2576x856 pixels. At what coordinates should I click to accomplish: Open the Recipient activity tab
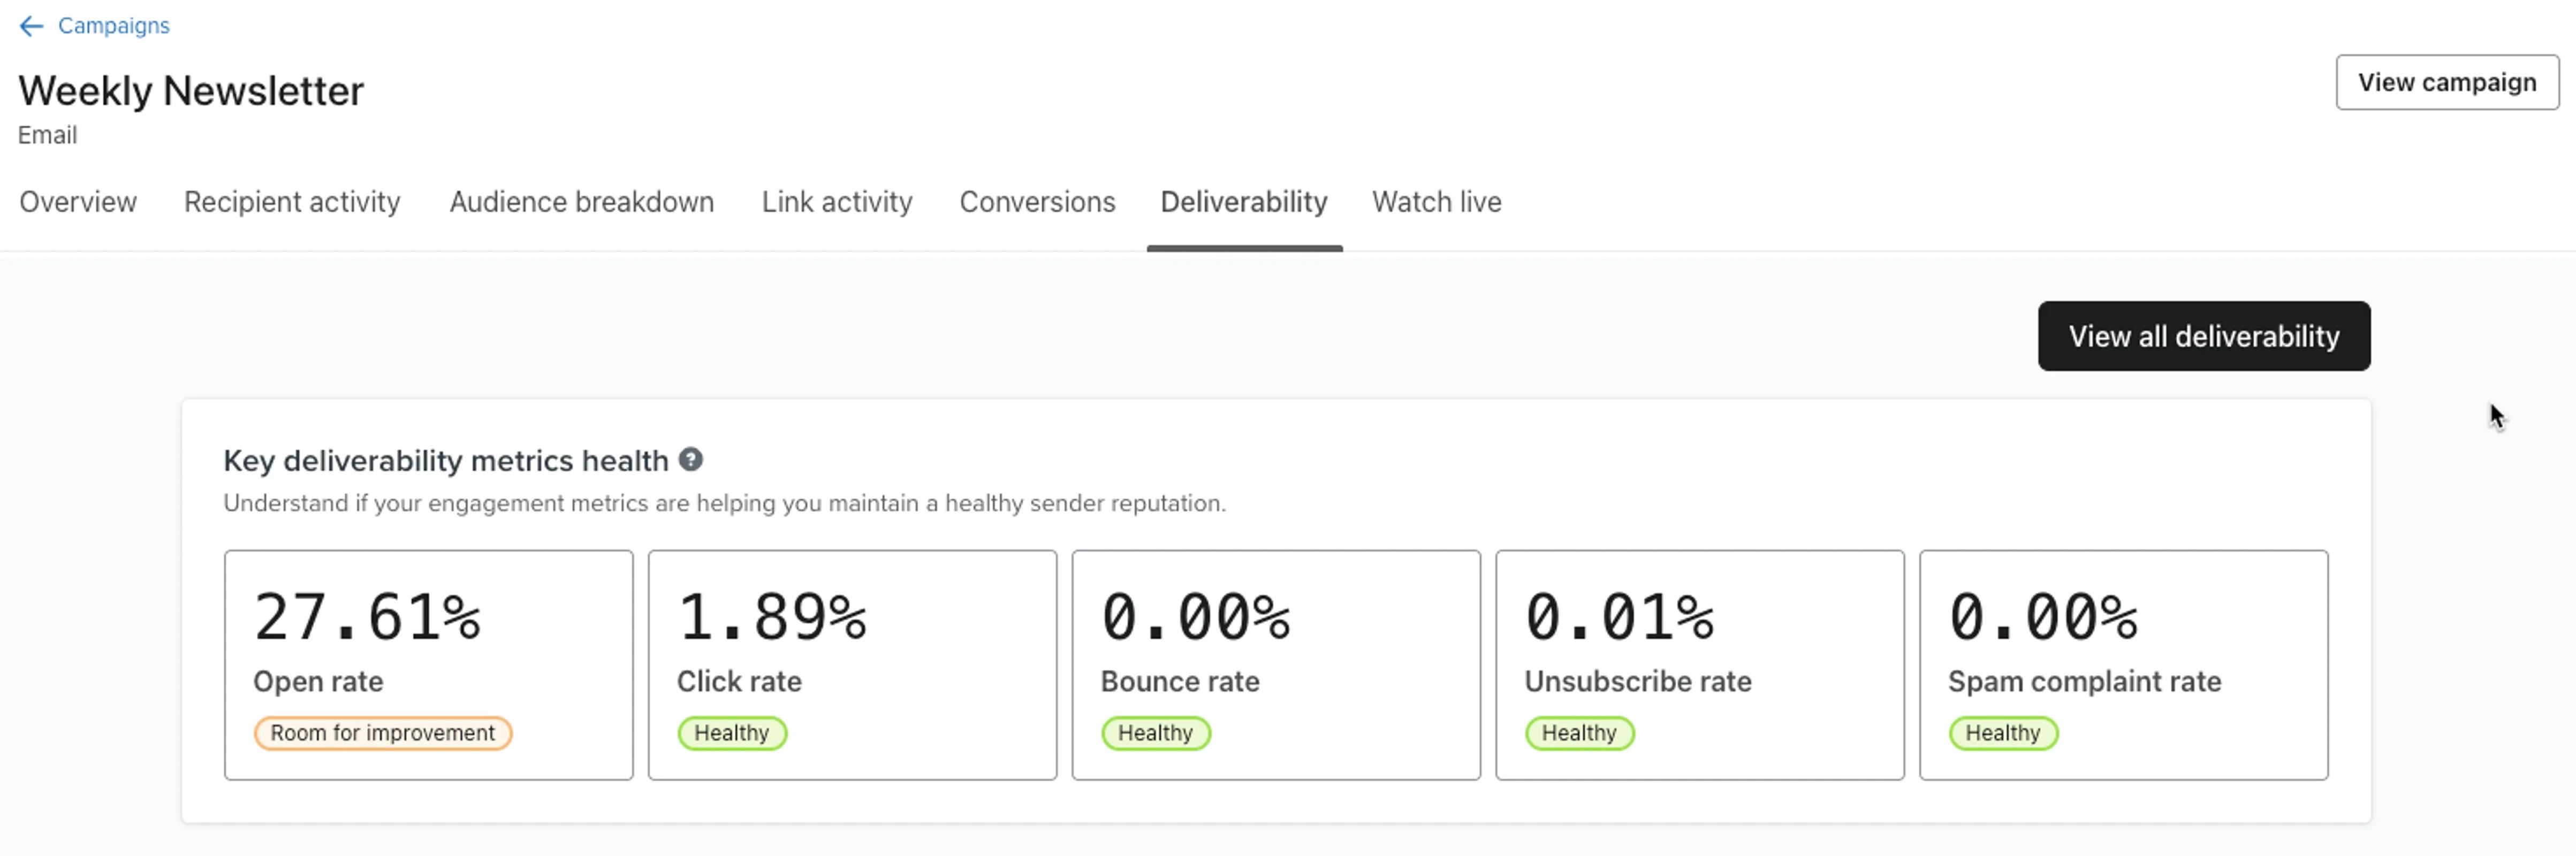click(x=291, y=202)
